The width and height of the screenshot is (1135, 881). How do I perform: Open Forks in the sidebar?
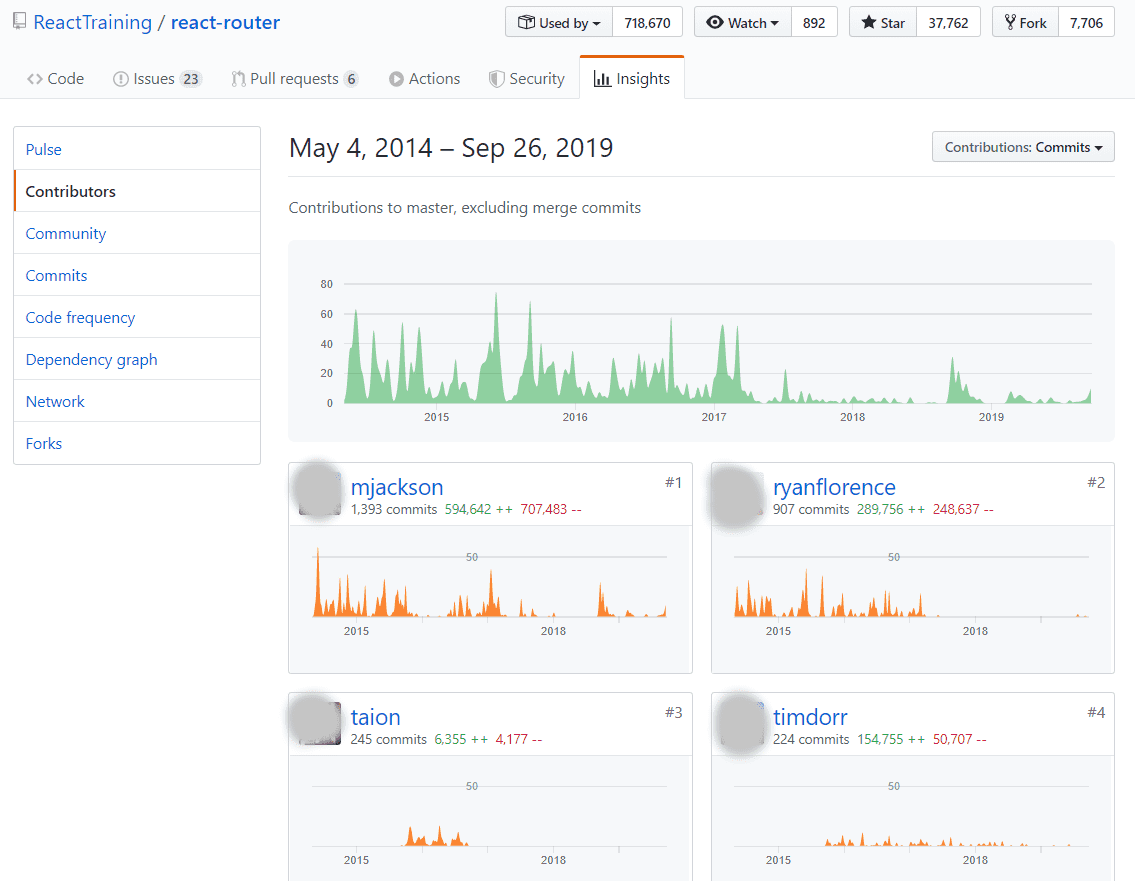tap(137, 443)
